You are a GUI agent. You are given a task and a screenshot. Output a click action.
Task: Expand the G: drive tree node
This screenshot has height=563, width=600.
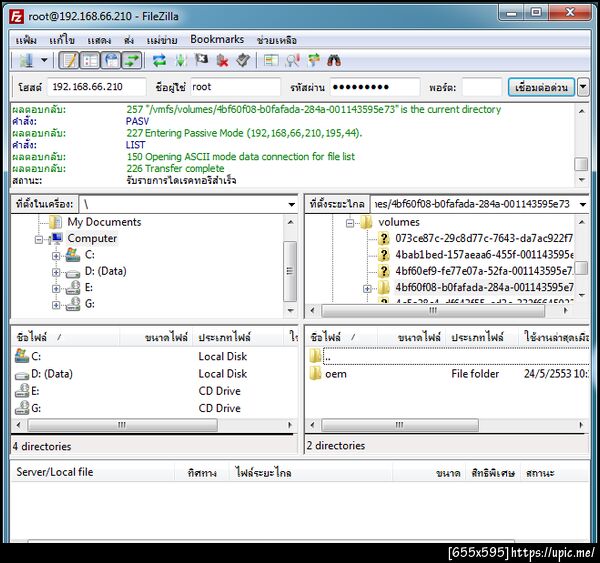click(56, 305)
